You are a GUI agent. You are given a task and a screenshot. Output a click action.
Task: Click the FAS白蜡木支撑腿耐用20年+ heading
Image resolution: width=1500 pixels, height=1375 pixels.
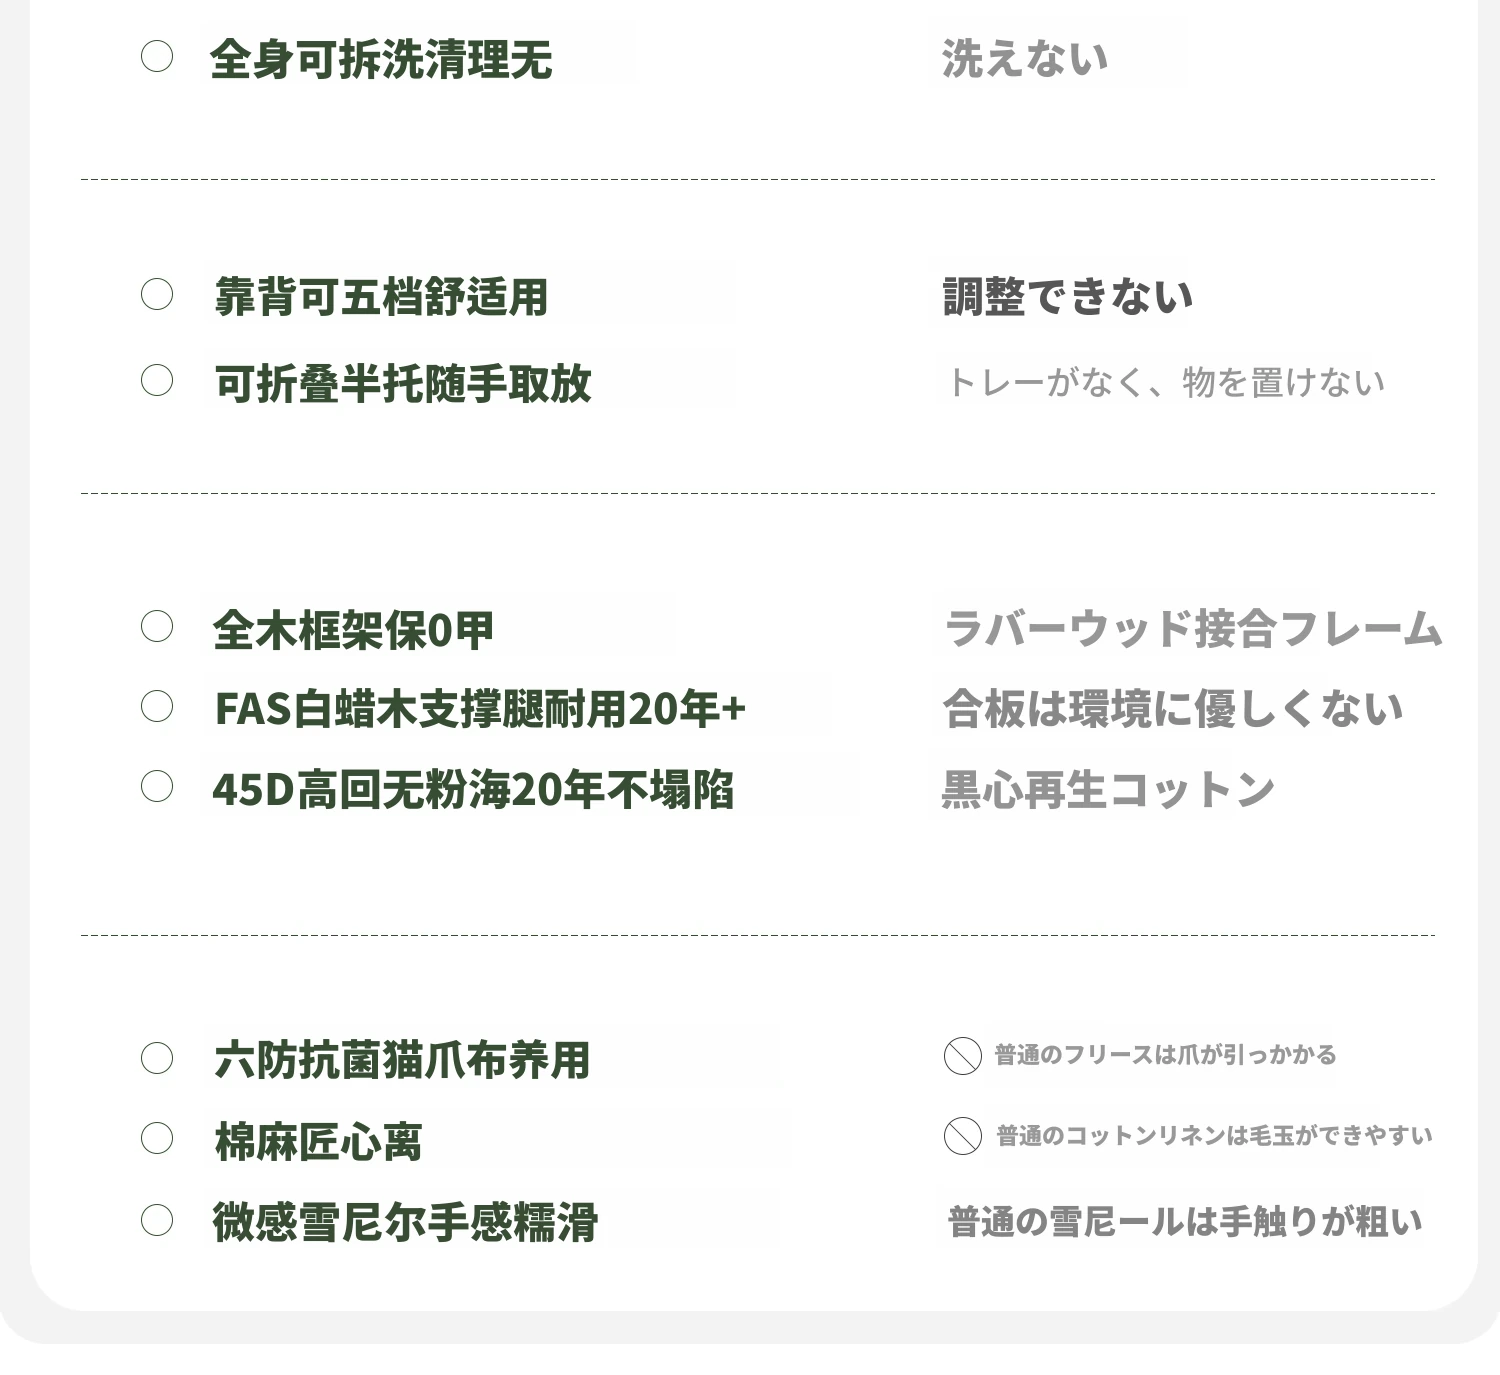click(481, 709)
